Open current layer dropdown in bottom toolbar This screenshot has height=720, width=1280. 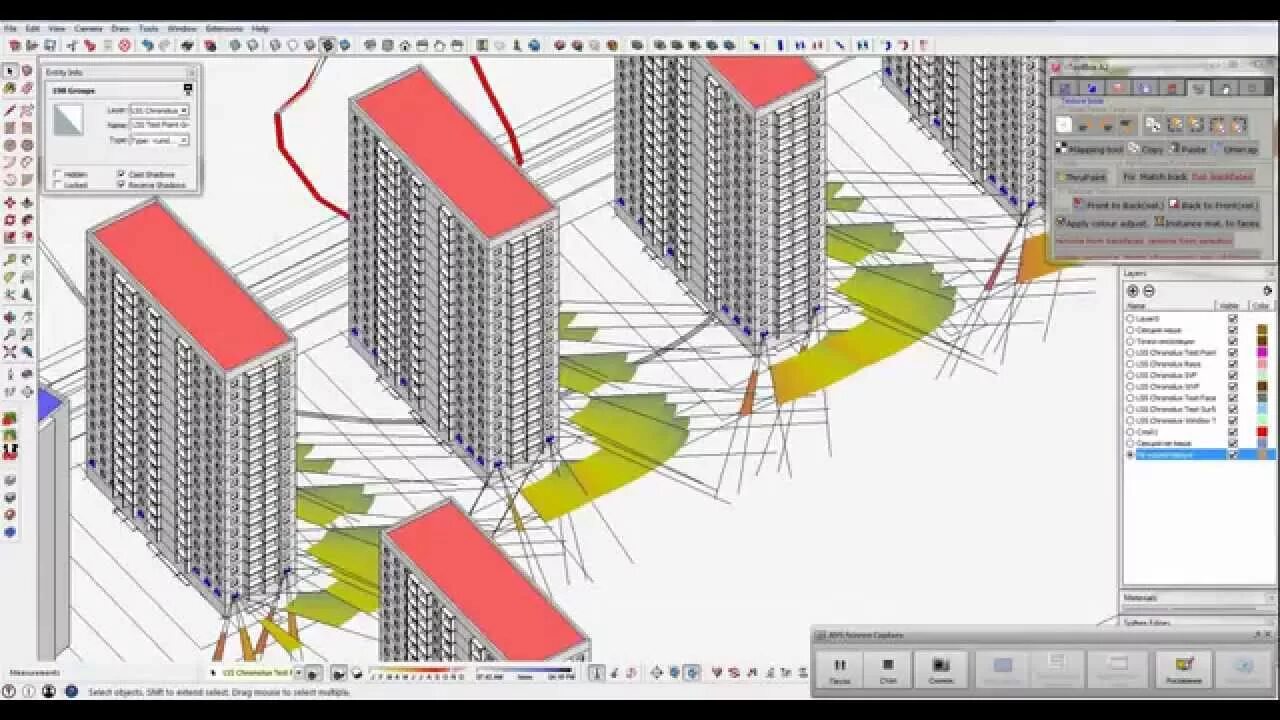tap(298, 673)
